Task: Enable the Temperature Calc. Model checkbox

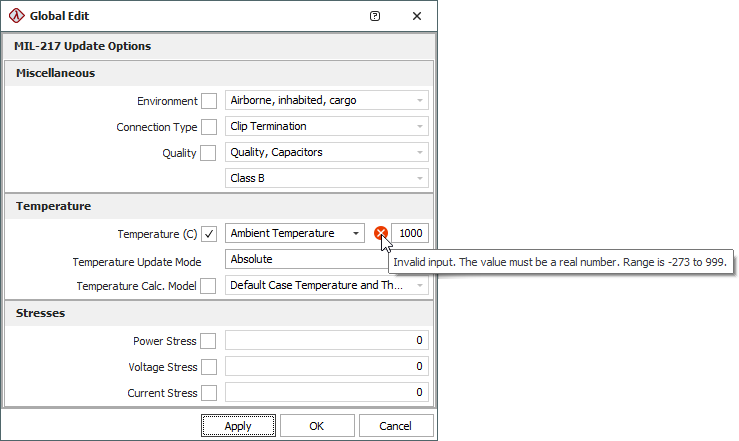Action: pyautogui.click(x=208, y=286)
